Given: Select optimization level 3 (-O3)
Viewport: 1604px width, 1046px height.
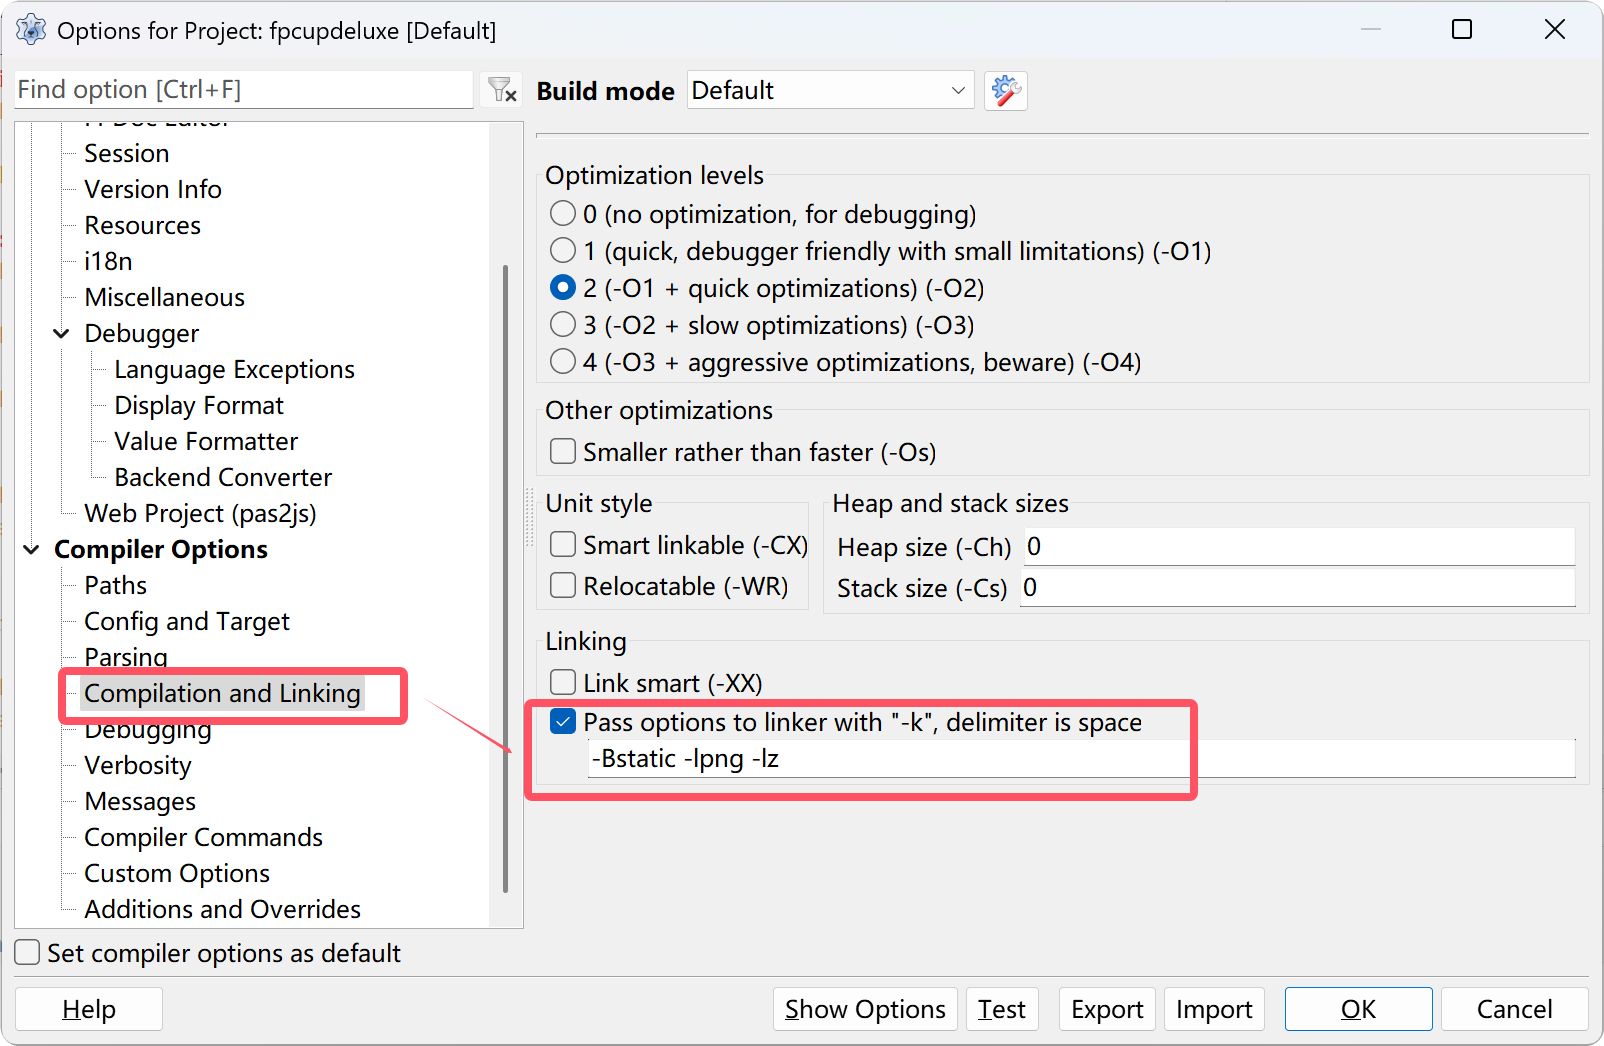Looking at the screenshot, I should [563, 325].
